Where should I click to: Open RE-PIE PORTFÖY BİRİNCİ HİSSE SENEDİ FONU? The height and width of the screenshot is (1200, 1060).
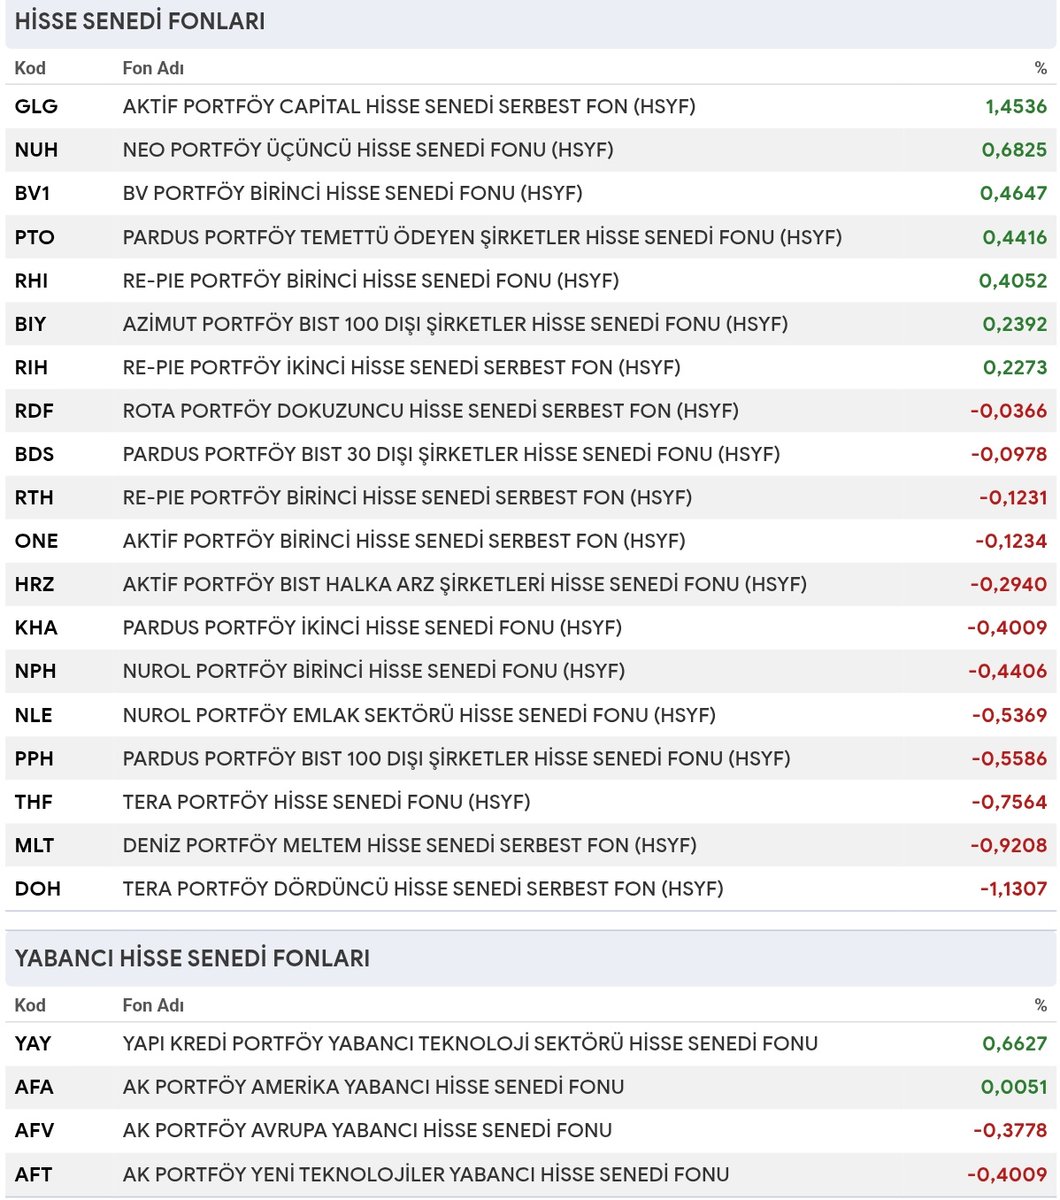click(371, 281)
